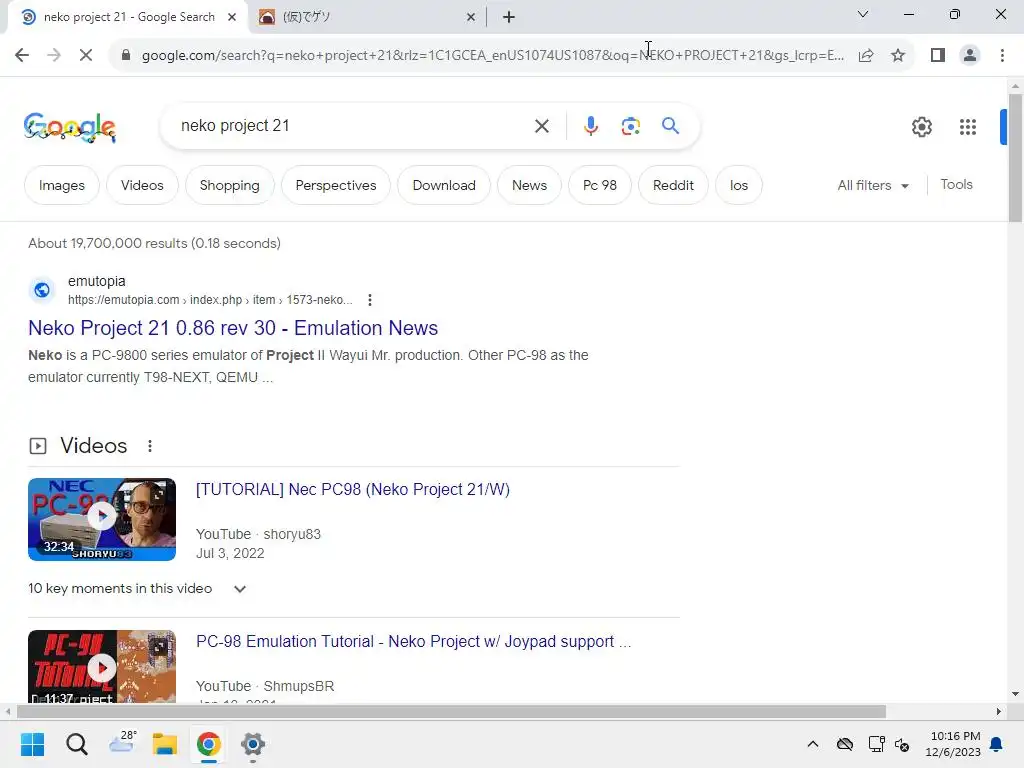Image resolution: width=1024 pixels, height=768 pixels.
Task: Open Chrome three-dot menu
Action: pyautogui.click(x=1002, y=55)
